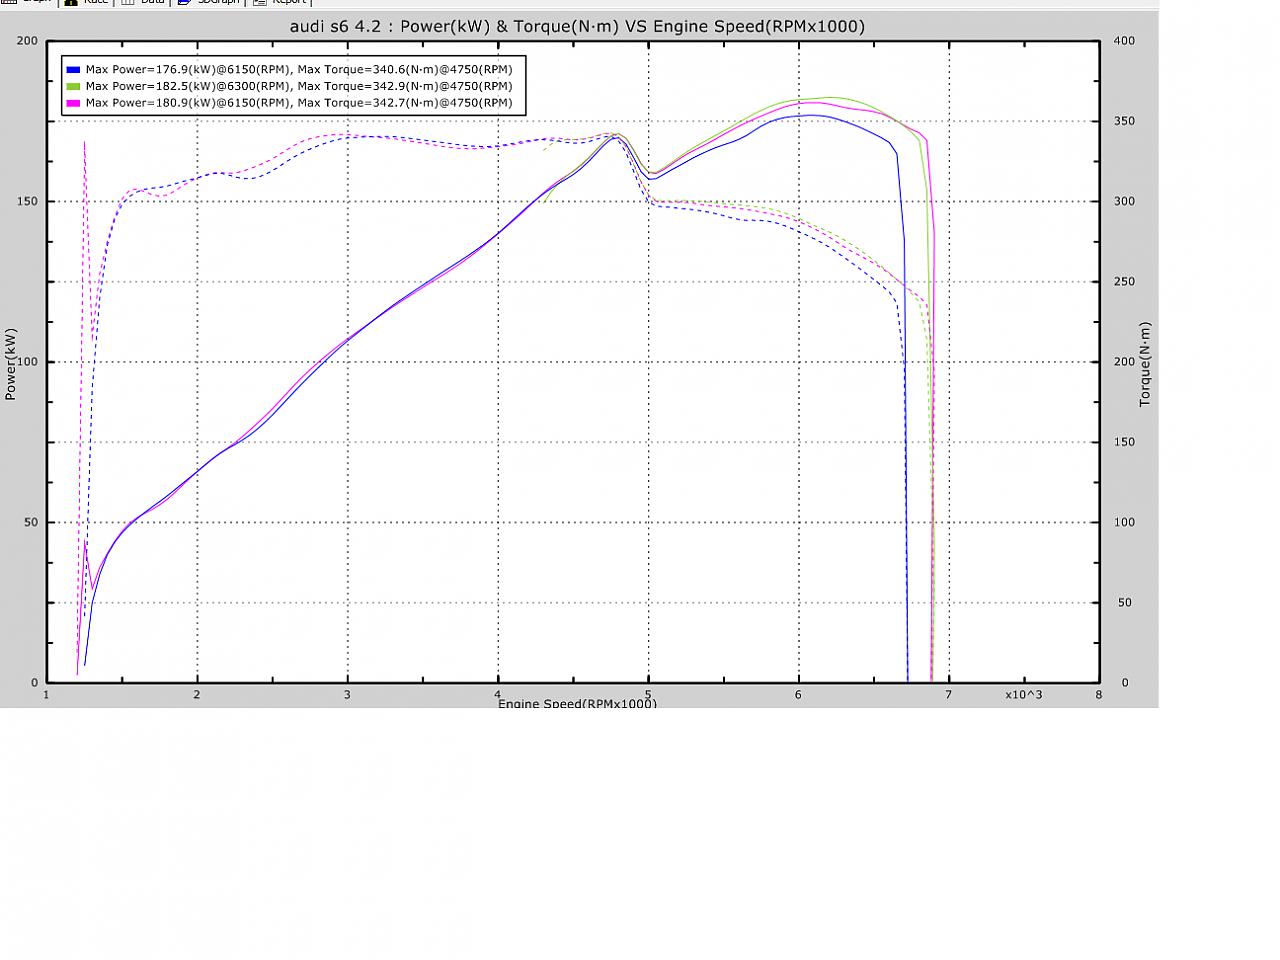Click the 'Engine Speed(RPMx1000)' axis label
Screen dimensions: 1280x960
(577, 703)
